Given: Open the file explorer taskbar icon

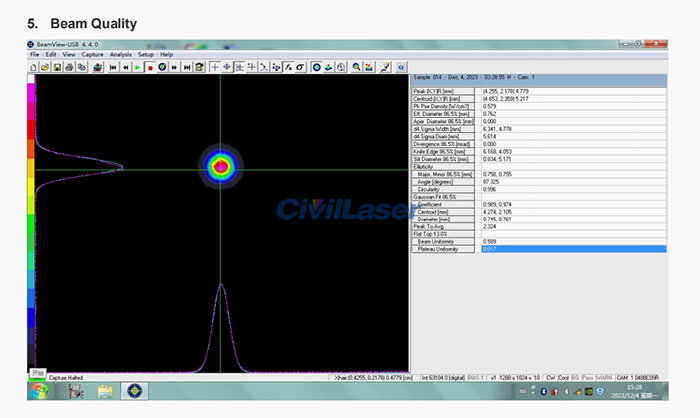Looking at the screenshot, I should [106, 391].
